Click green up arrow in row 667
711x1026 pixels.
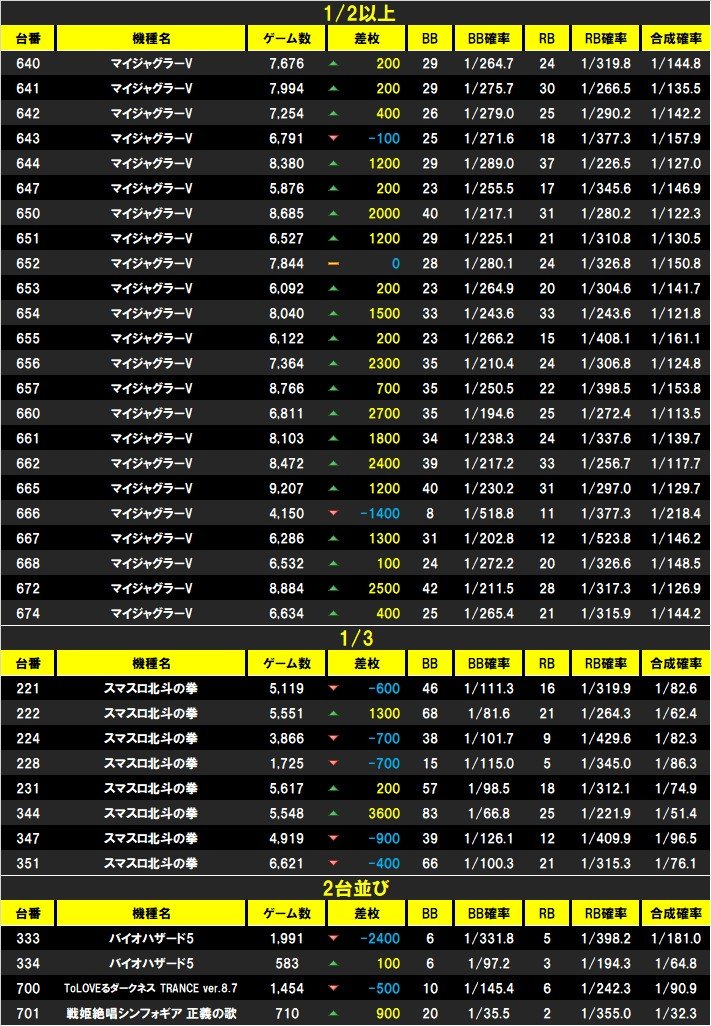pyautogui.click(x=334, y=539)
